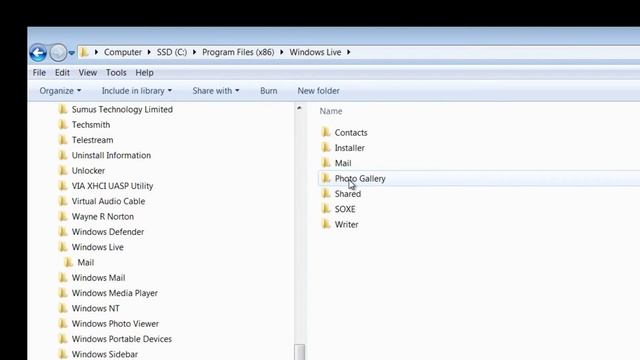The width and height of the screenshot is (640, 360).
Task: Sort by the Name column header
Action: coord(331,111)
